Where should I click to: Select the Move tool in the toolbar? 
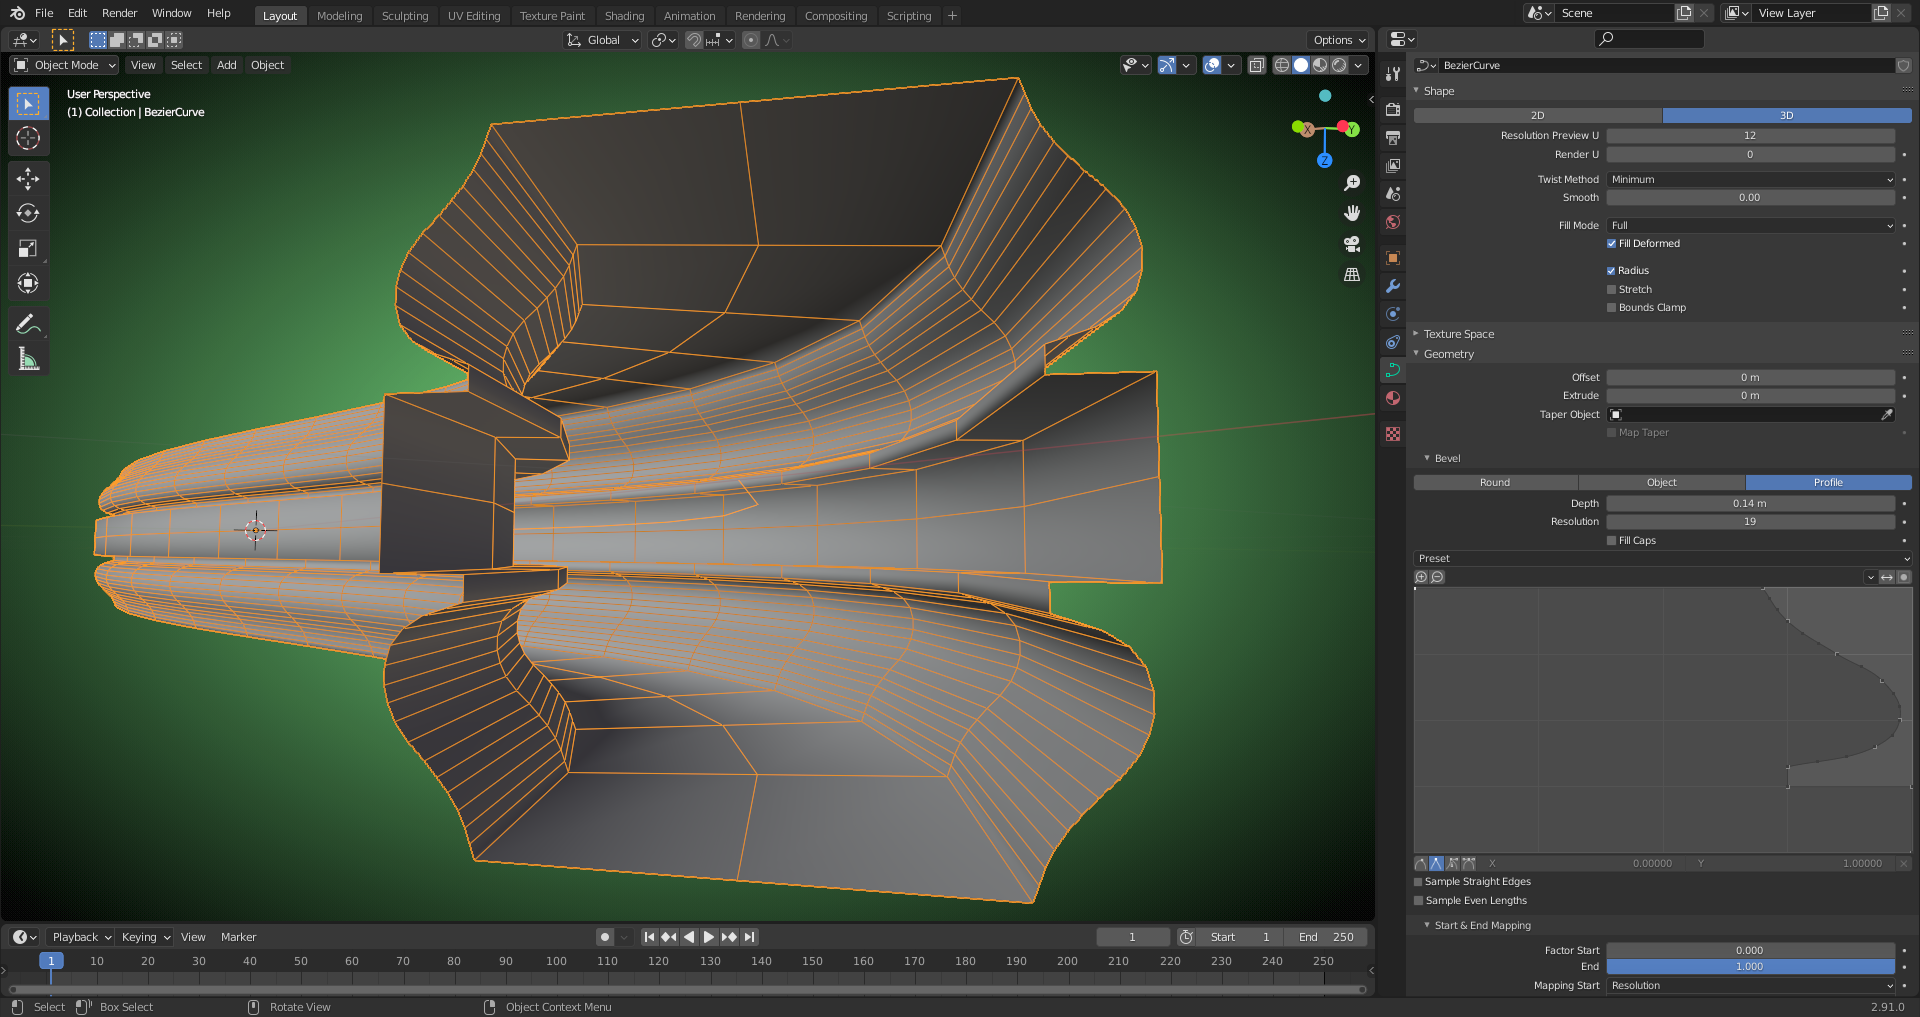click(28, 179)
